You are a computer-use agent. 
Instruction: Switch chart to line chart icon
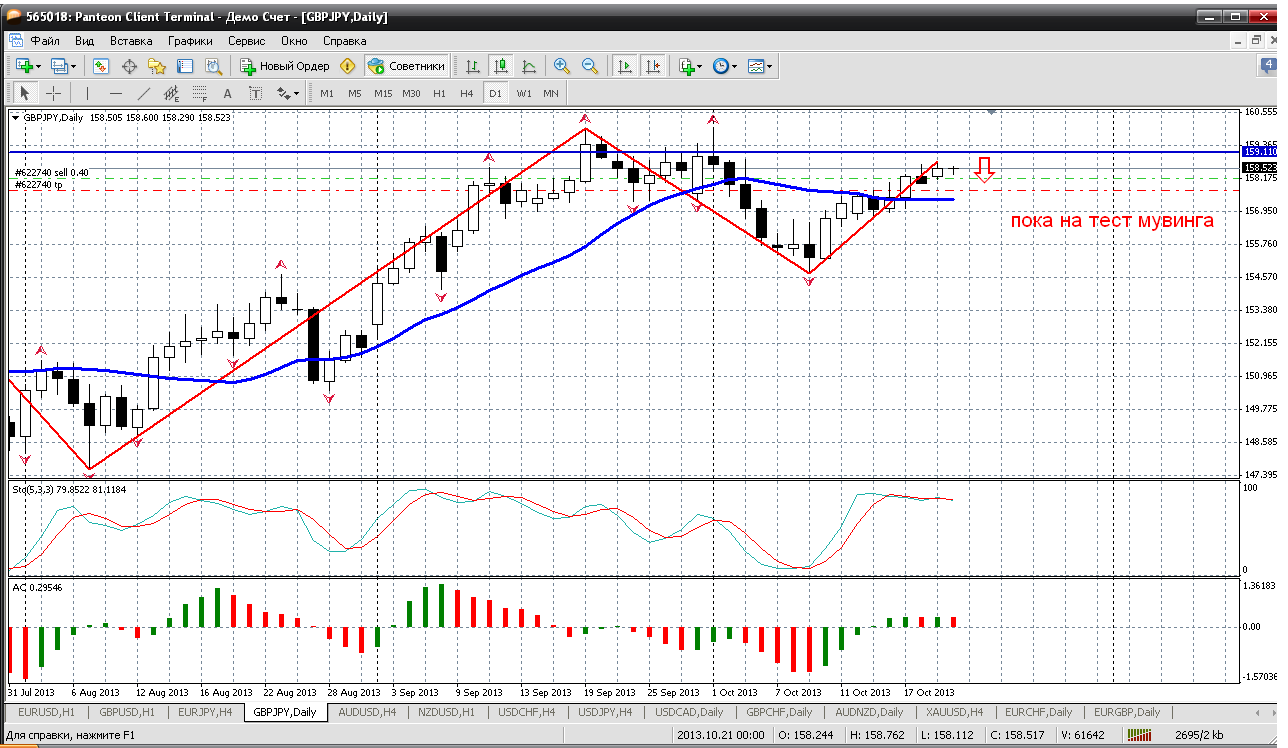[x=529, y=66]
